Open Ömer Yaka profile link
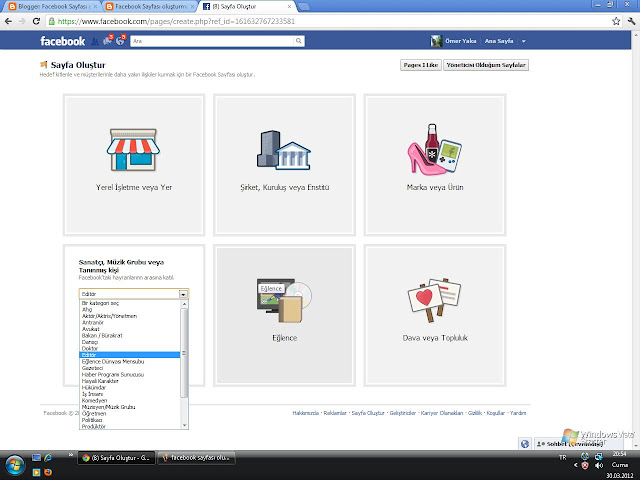This screenshot has height=480, width=640. (x=460, y=41)
